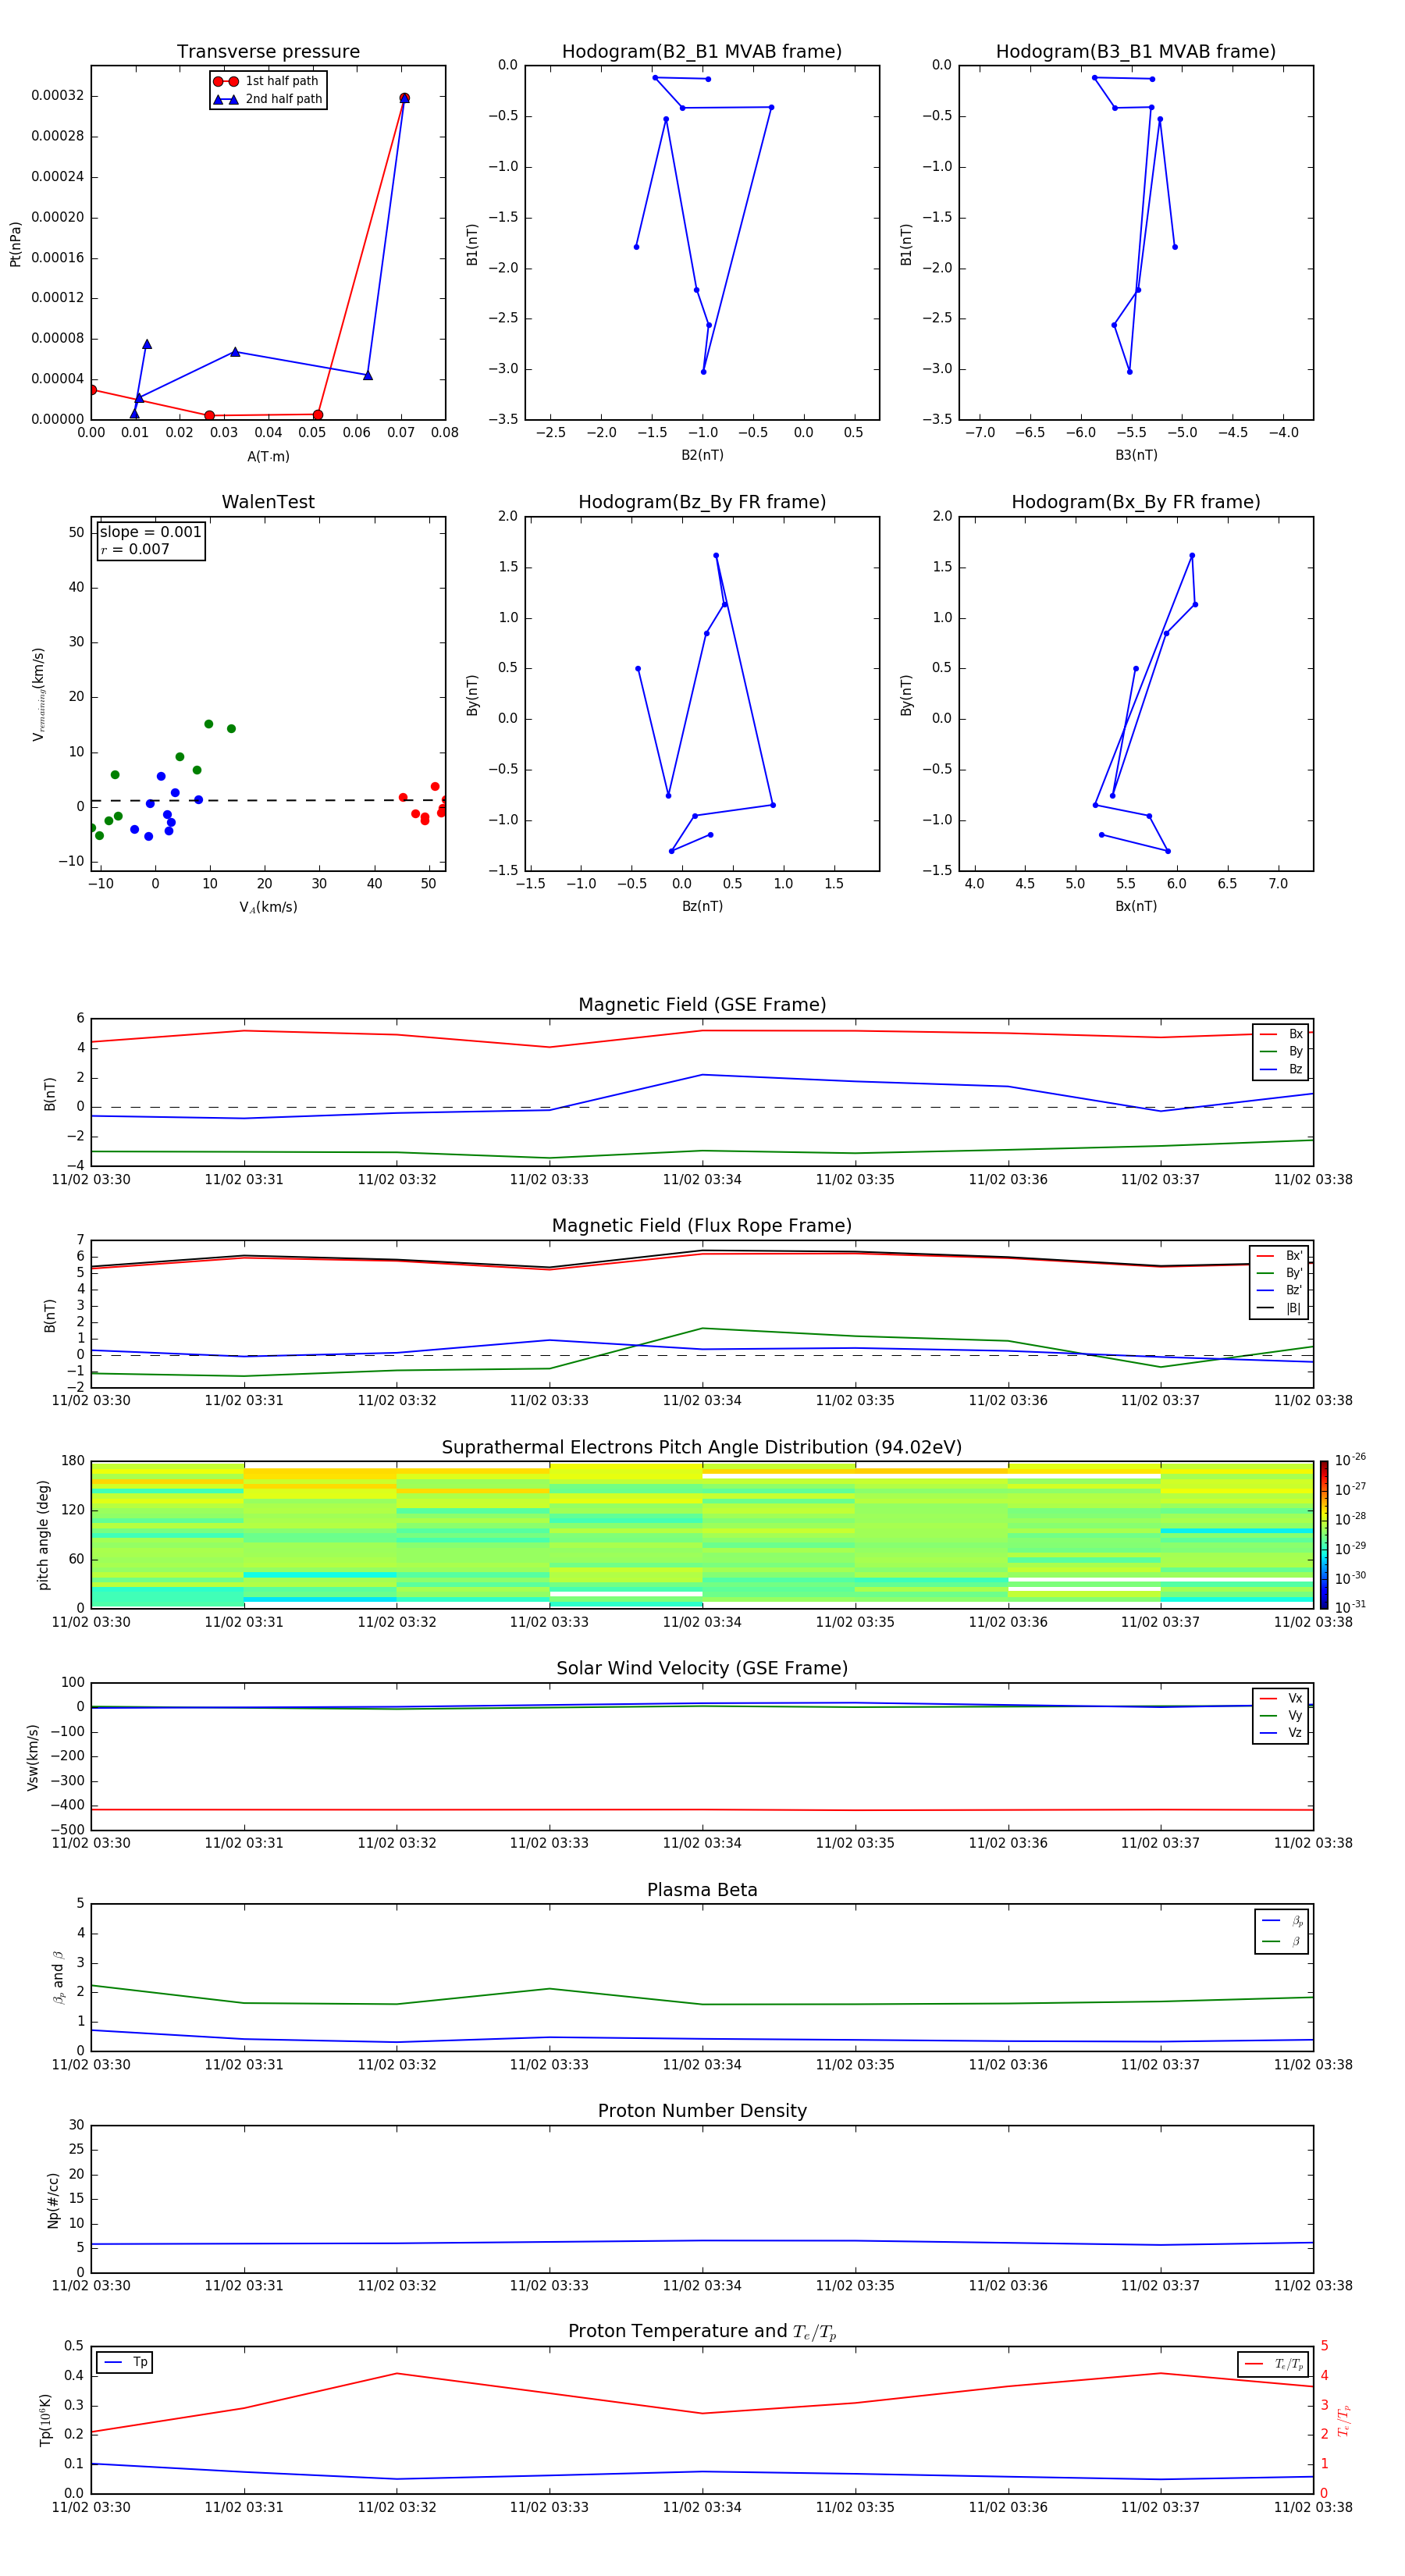Click the Vsw(km/s) y-axis label

pos(33,1757)
